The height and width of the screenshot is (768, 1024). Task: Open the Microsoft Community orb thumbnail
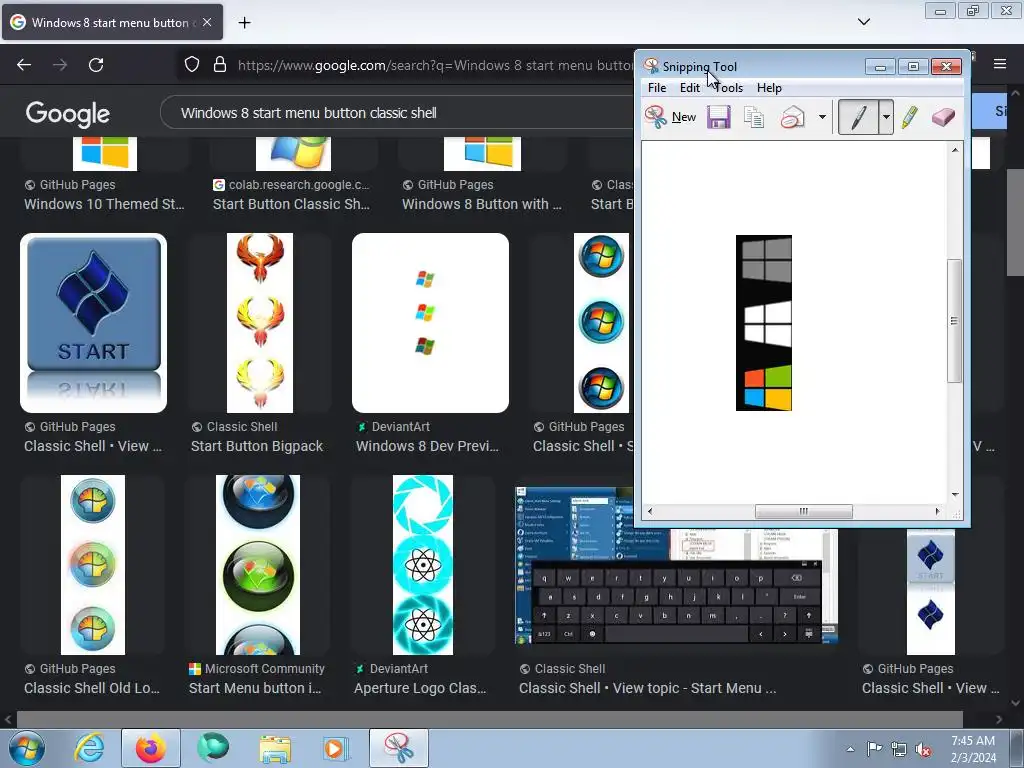pyautogui.click(x=258, y=565)
